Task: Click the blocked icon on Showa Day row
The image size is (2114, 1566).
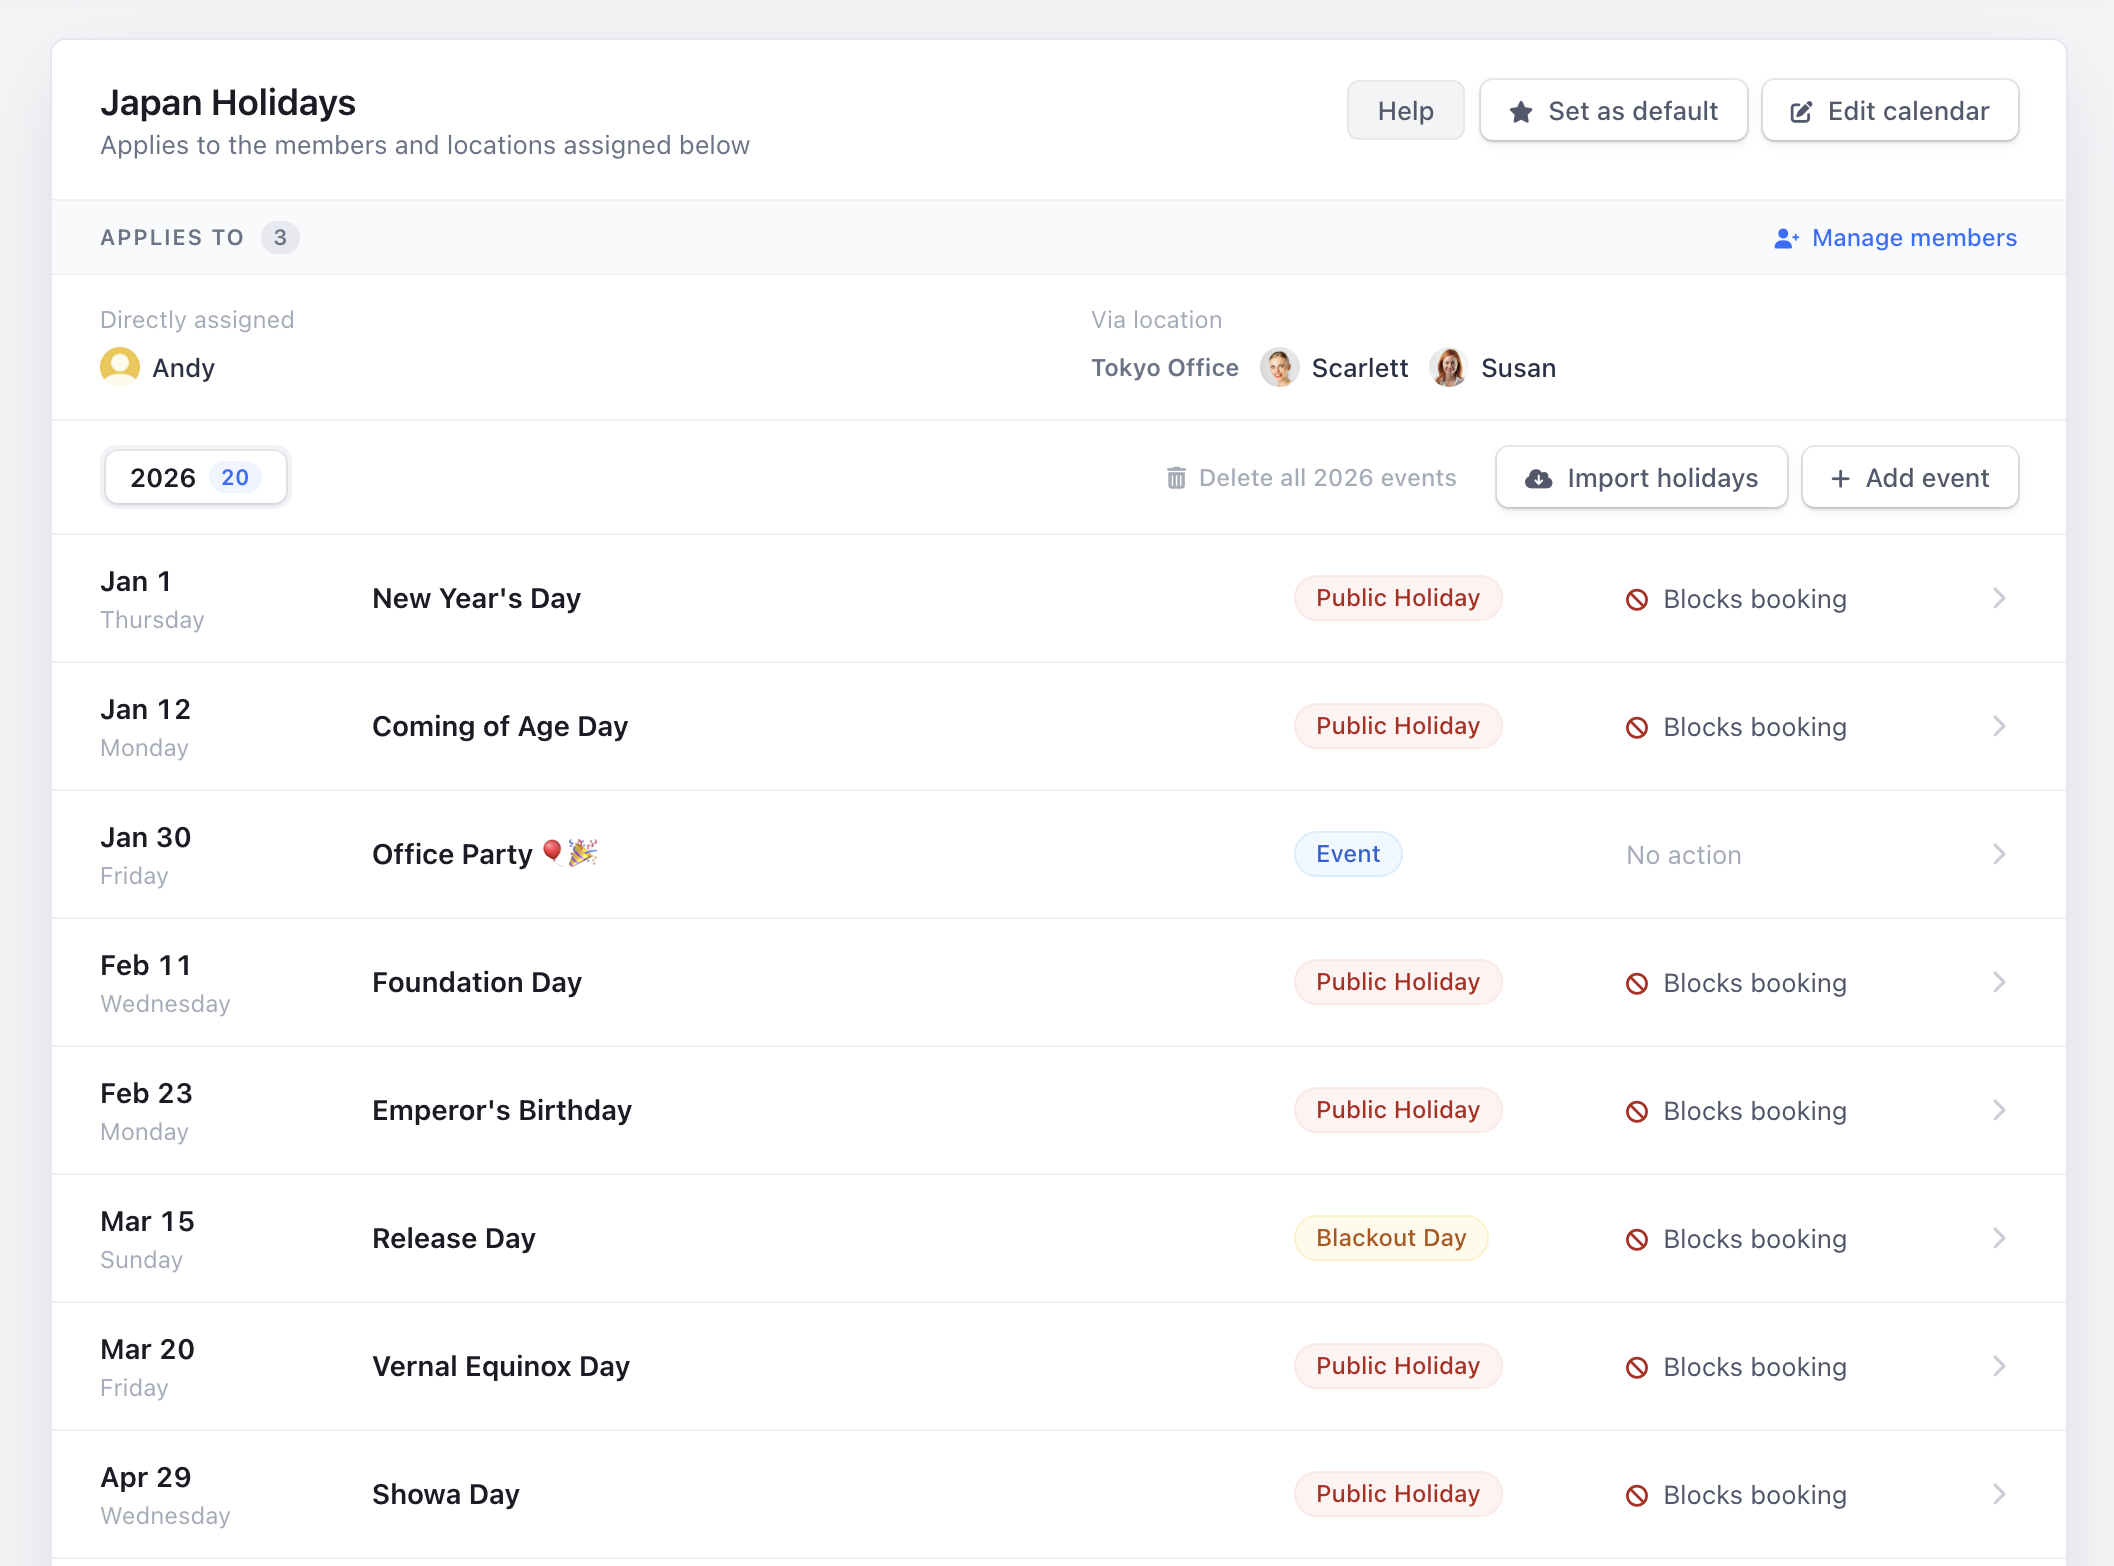Action: point(1637,1495)
